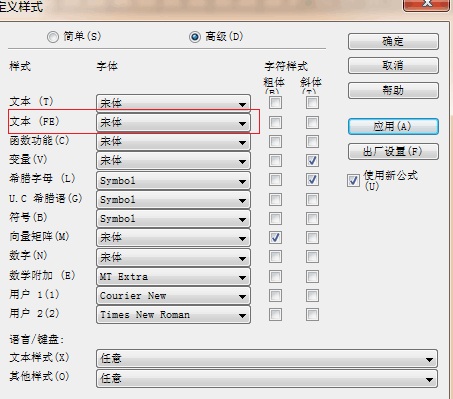Toggle bold checkbox for 希腊字母(L)
The height and width of the screenshot is (399, 453).
coord(275,180)
